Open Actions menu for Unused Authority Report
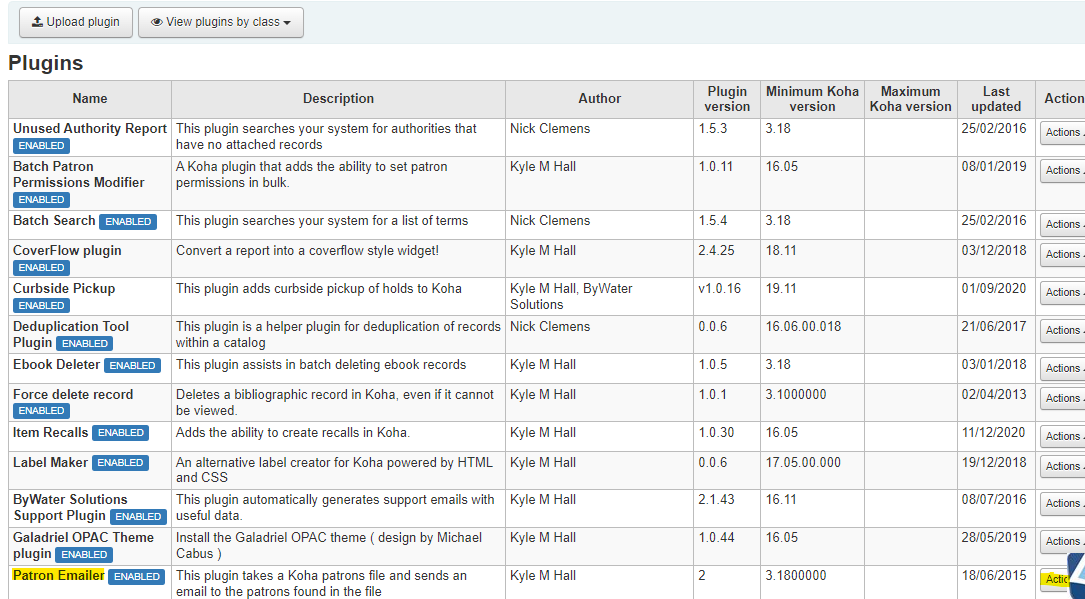The image size is (1085, 599). click(x=1063, y=132)
